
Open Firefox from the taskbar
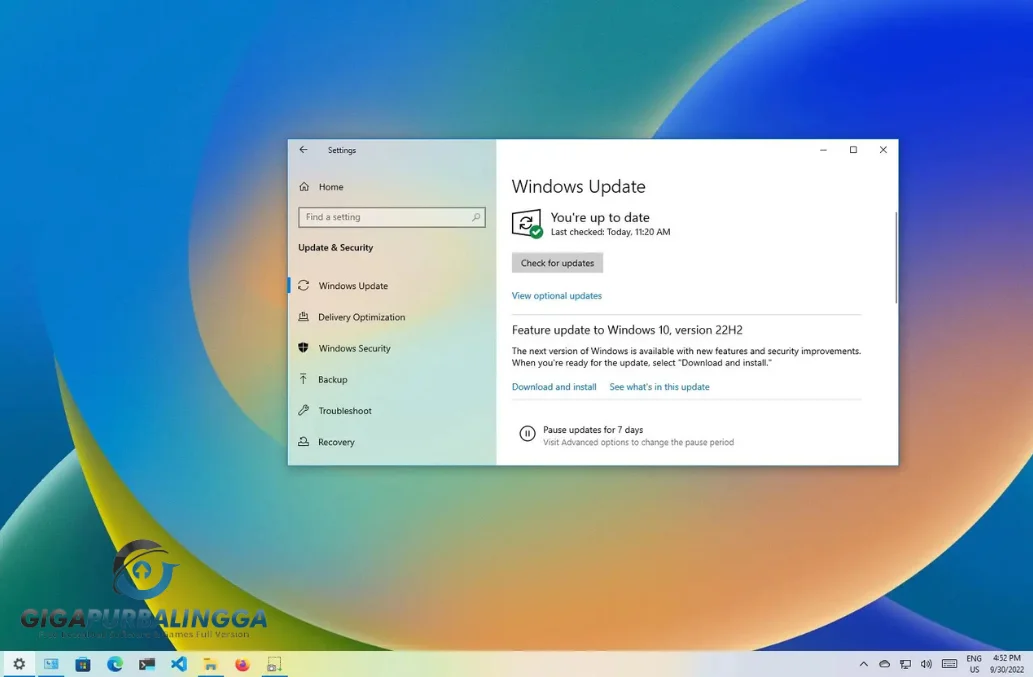click(x=241, y=664)
